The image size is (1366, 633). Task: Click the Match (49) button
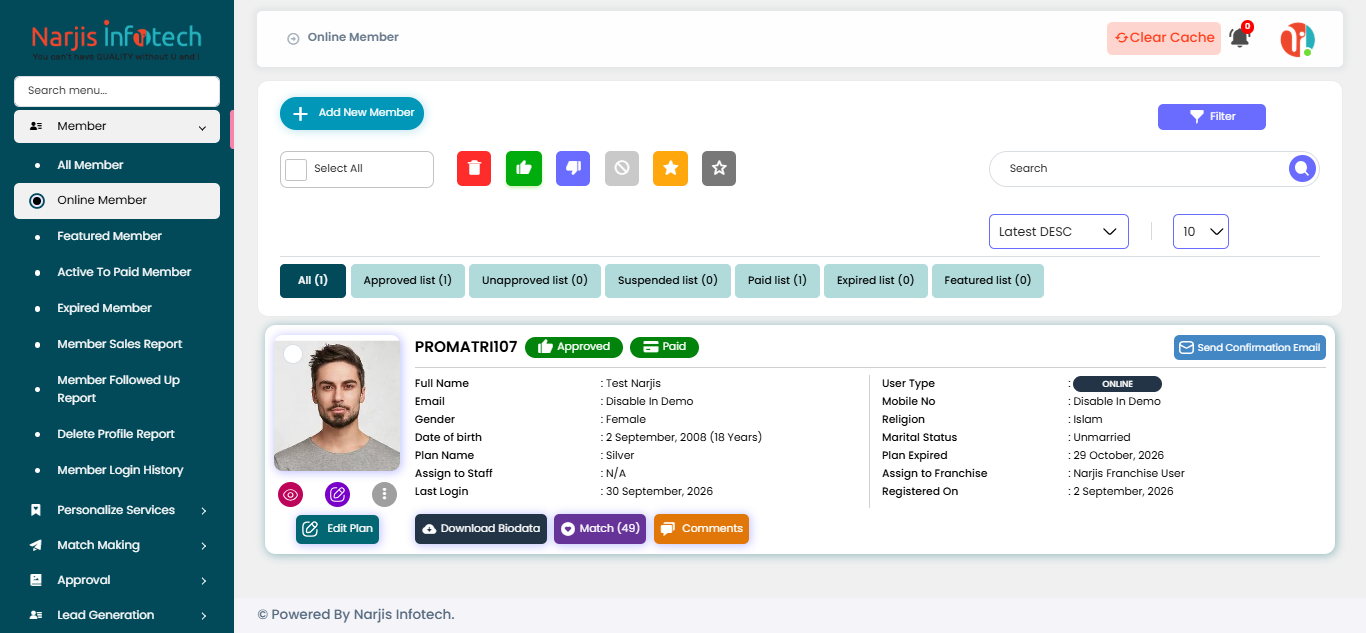point(600,529)
